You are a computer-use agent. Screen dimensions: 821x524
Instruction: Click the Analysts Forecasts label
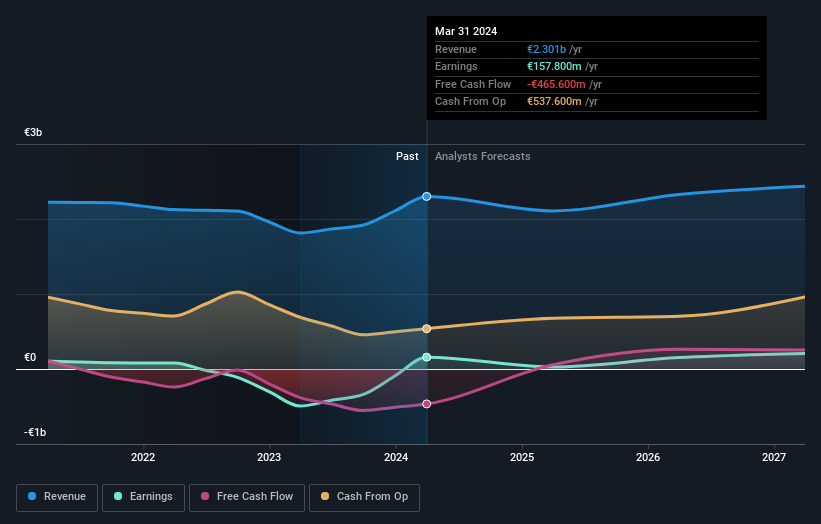click(483, 156)
